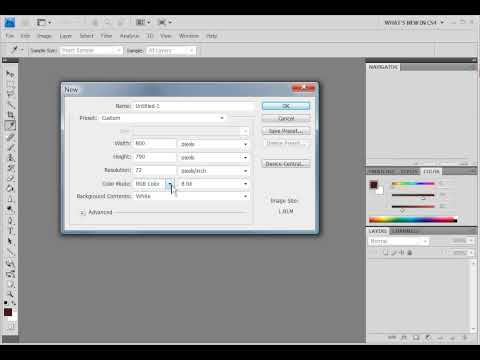
Task: Click the Device Central button
Action: click(286, 164)
